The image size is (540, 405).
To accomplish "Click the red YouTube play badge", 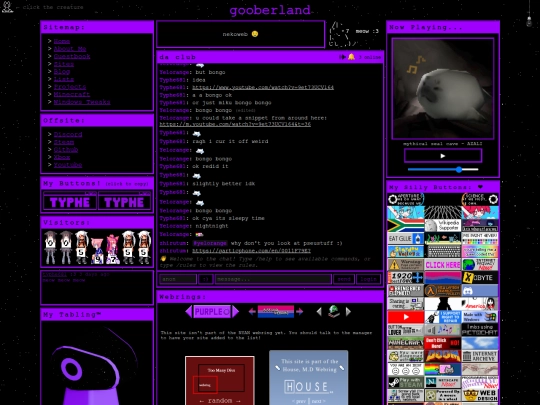I will point(406,317).
